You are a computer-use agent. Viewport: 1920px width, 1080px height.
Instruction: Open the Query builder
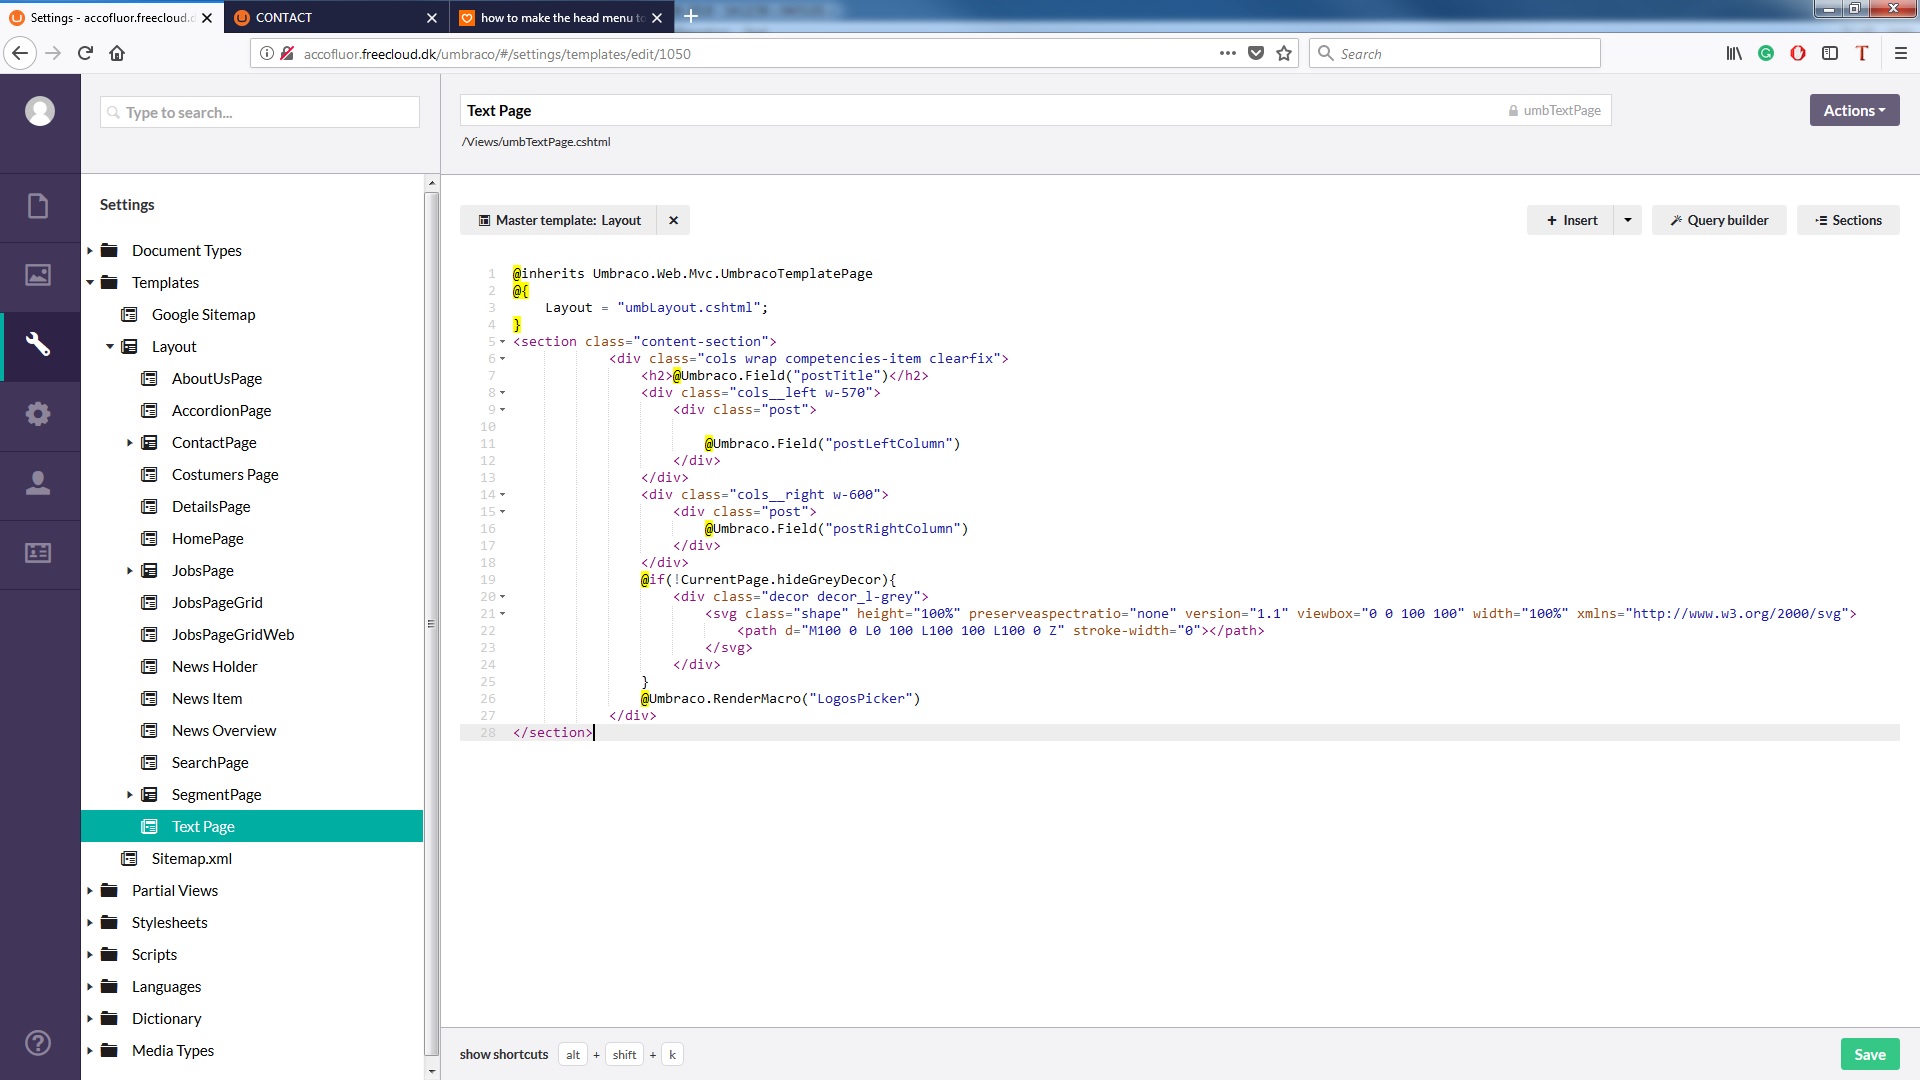click(1719, 220)
